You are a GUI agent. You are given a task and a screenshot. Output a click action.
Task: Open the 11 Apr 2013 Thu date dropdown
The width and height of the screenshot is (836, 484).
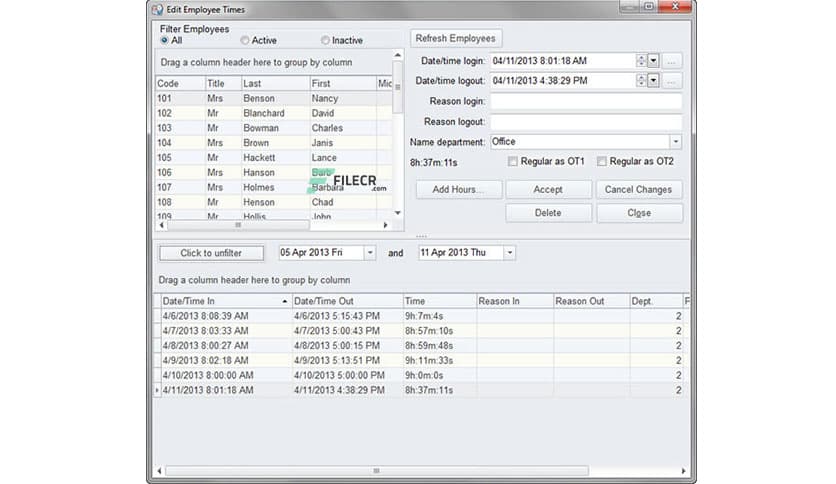pos(510,253)
